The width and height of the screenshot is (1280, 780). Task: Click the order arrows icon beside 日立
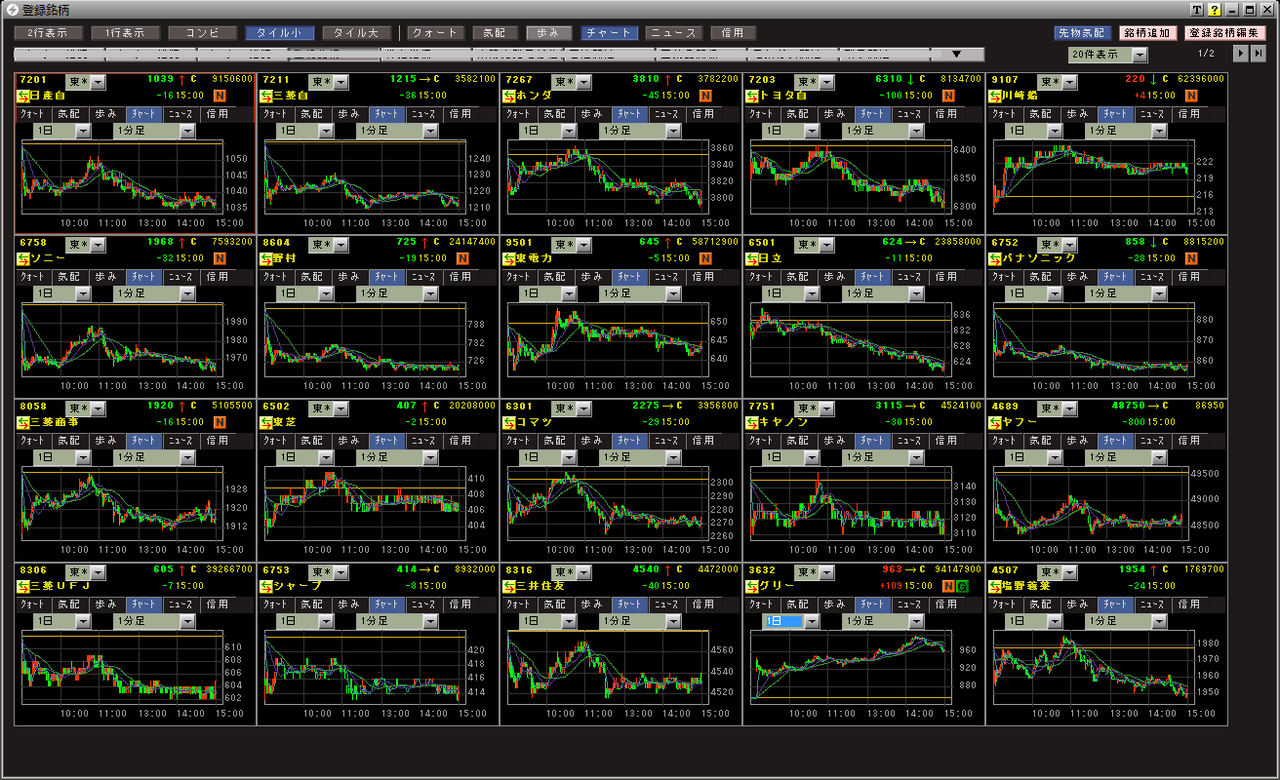(x=753, y=258)
